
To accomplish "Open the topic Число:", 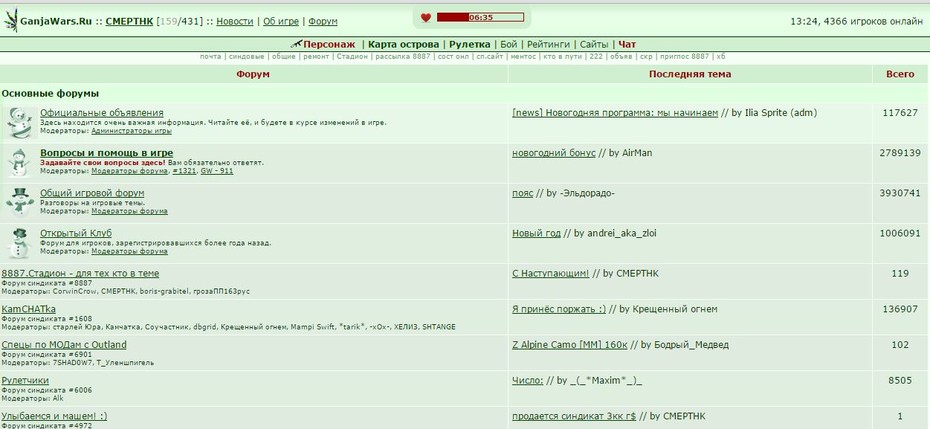I will tap(527, 380).
